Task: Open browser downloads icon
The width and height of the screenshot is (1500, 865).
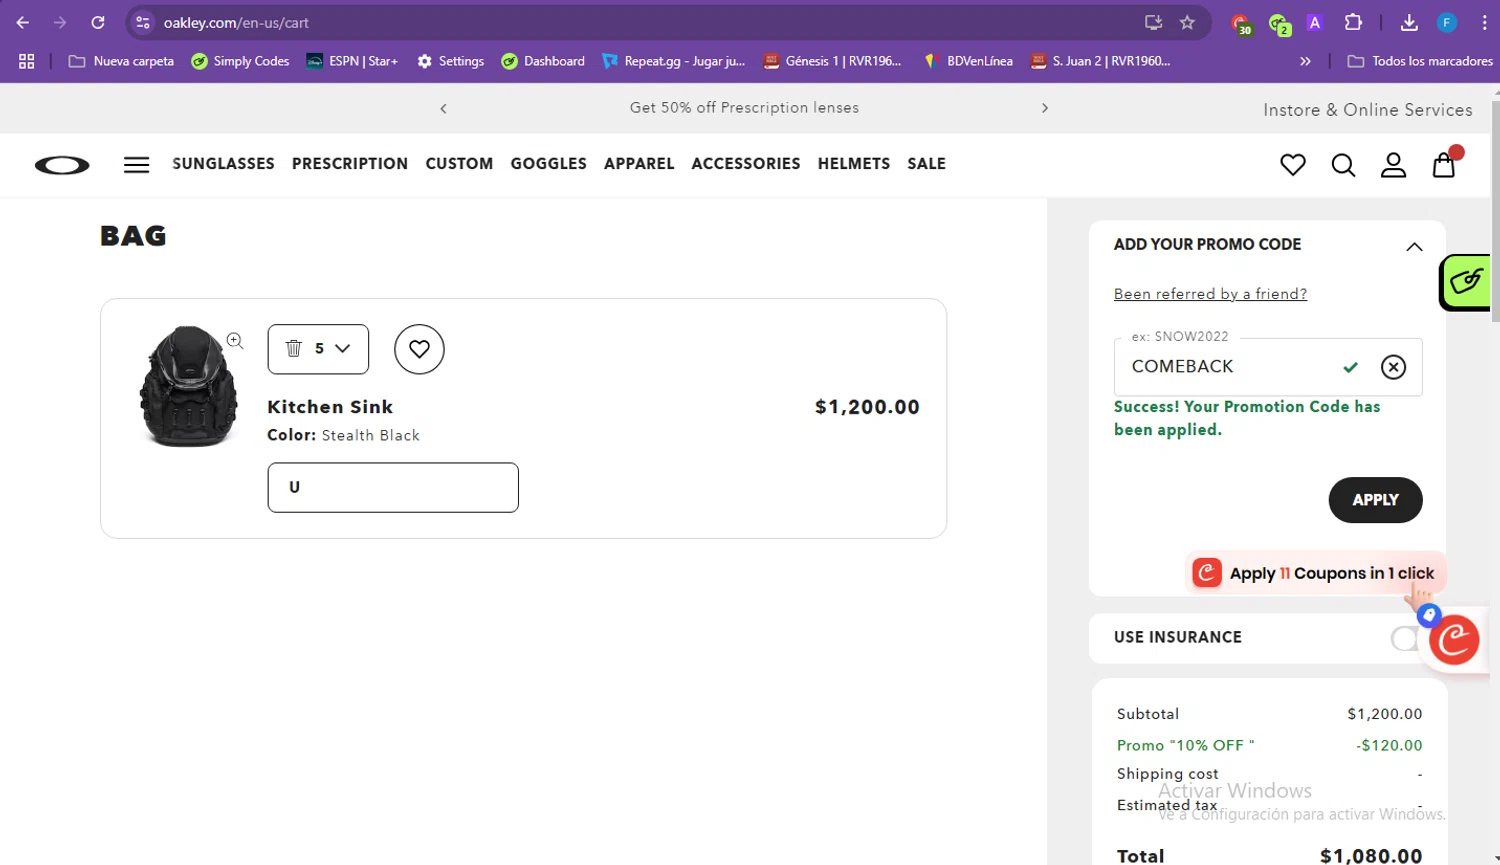Action: (x=1409, y=22)
